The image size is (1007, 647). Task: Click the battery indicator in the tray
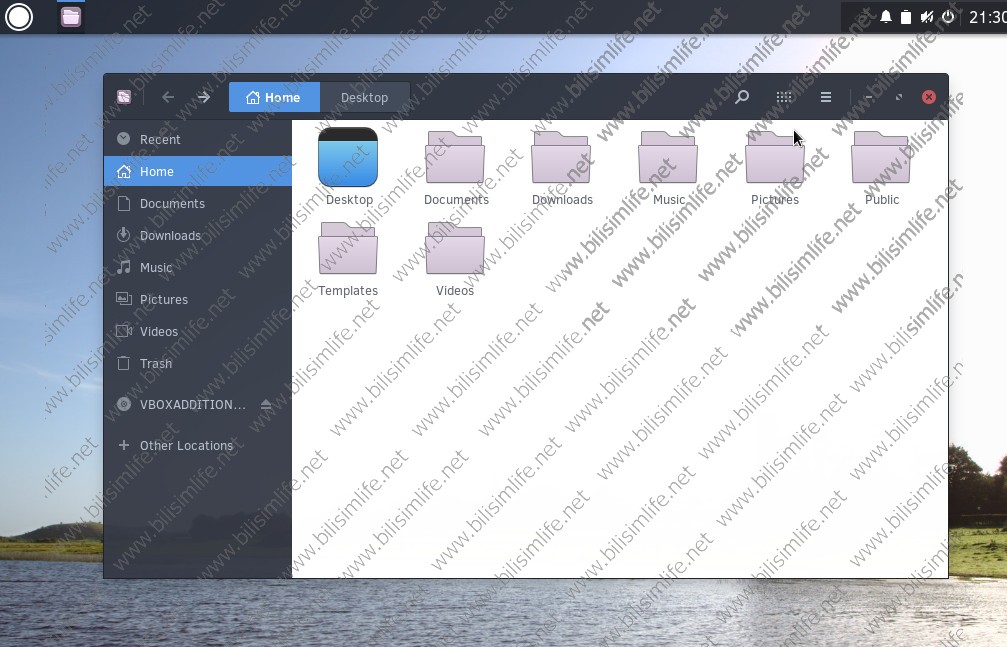(906, 17)
